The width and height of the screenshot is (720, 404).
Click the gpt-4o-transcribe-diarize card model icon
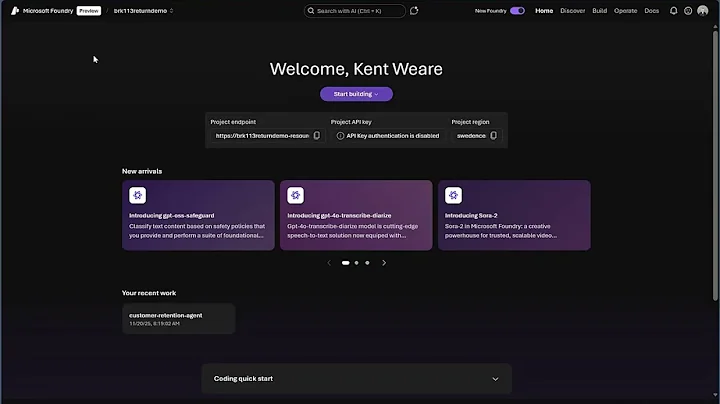click(295, 195)
